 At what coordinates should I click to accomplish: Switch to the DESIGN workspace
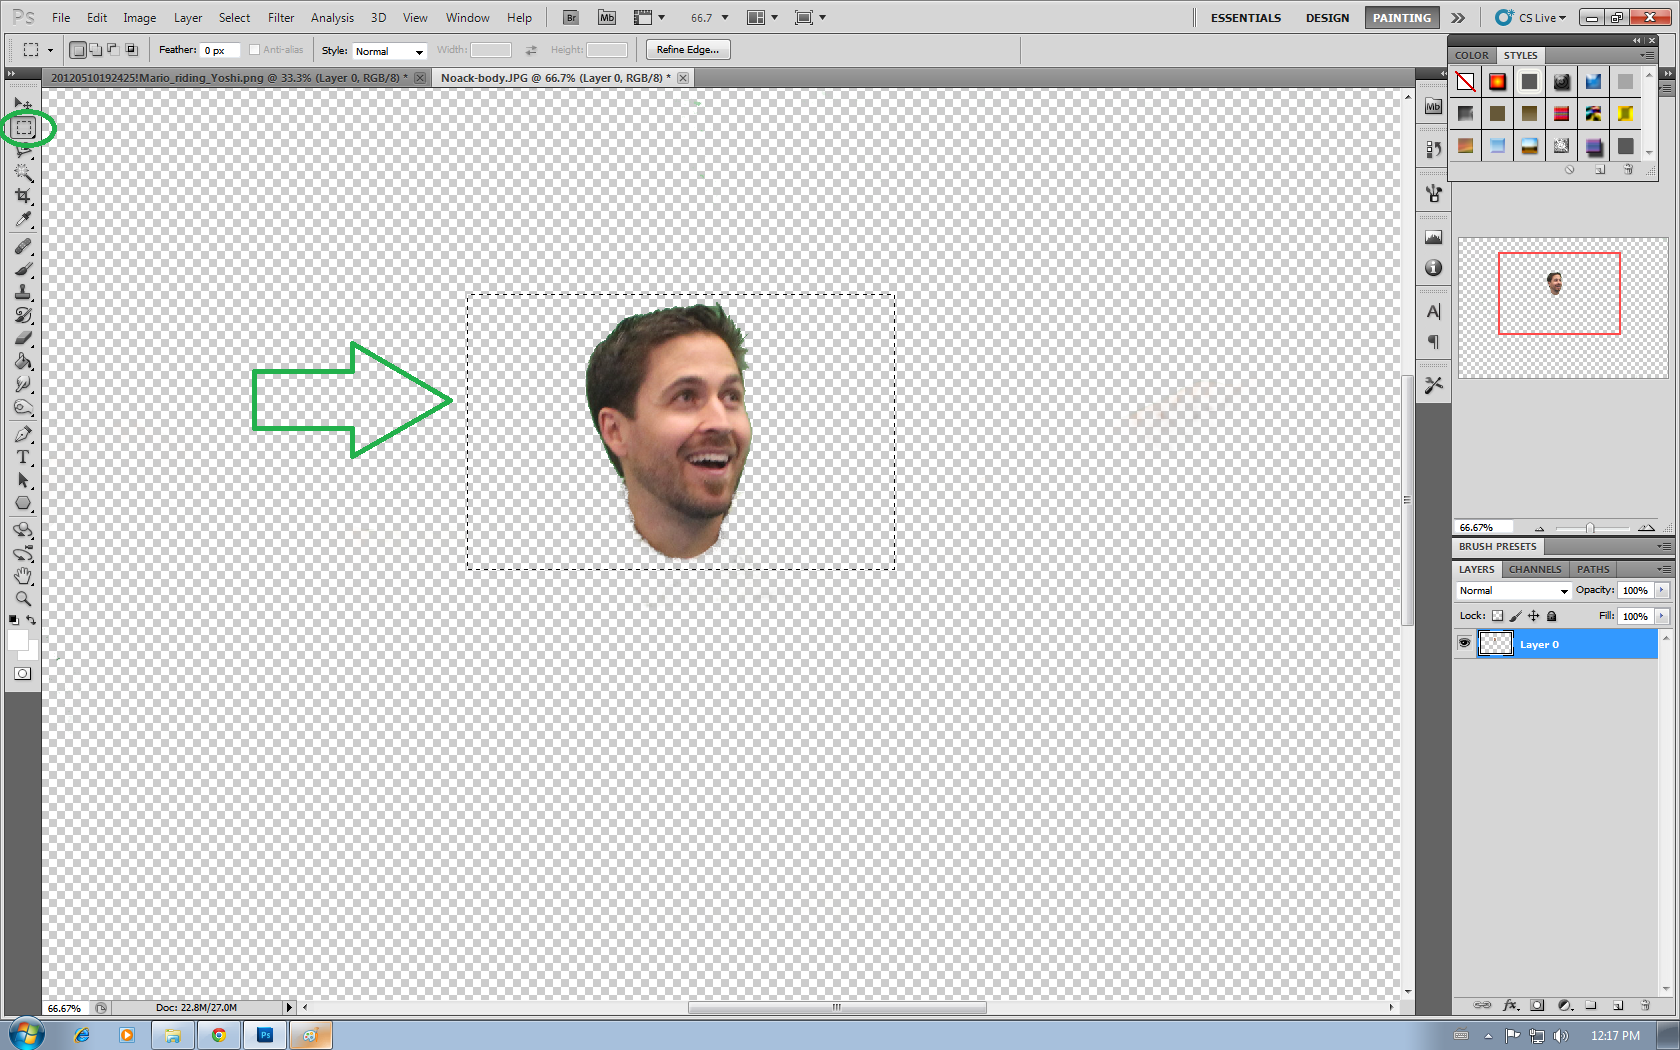click(x=1327, y=17)
